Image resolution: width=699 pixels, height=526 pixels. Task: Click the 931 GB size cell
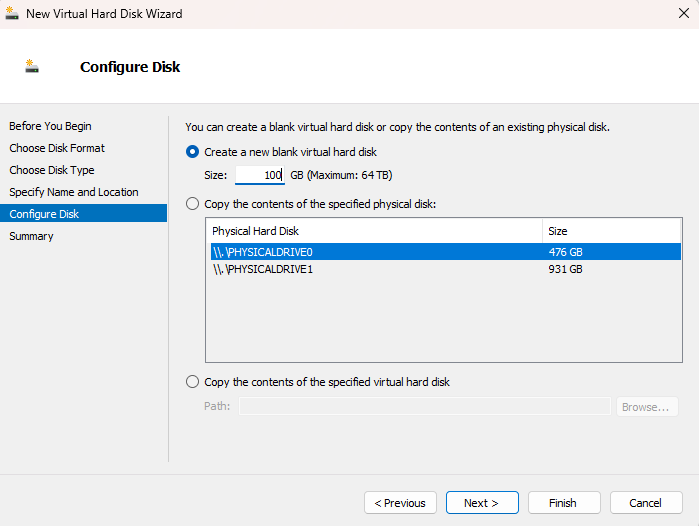(x=565, y=269)
